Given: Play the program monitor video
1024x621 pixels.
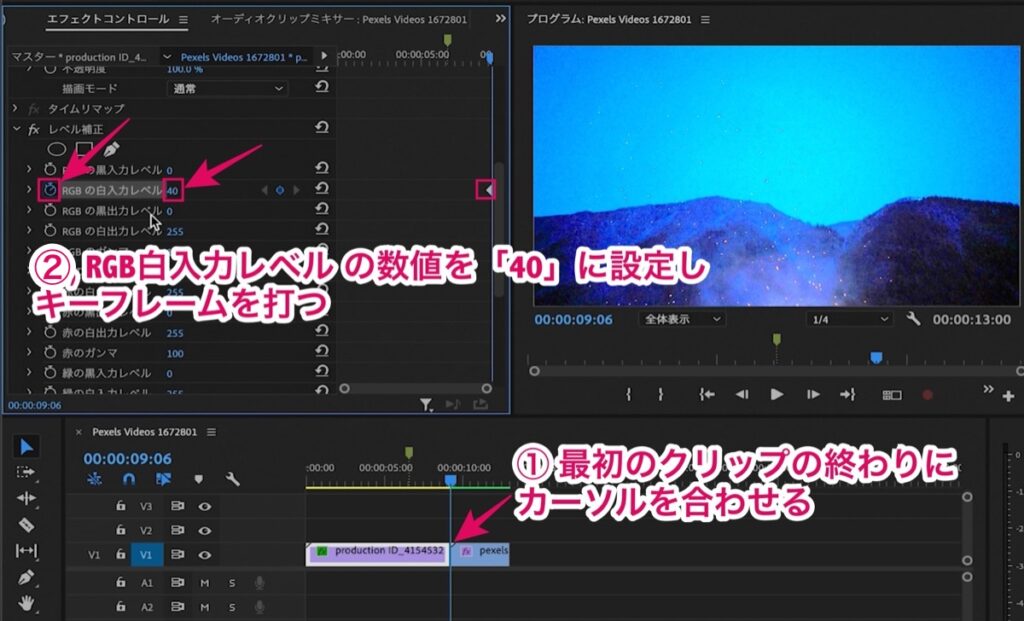Looking at the screenshot, I should pos(776,394).
